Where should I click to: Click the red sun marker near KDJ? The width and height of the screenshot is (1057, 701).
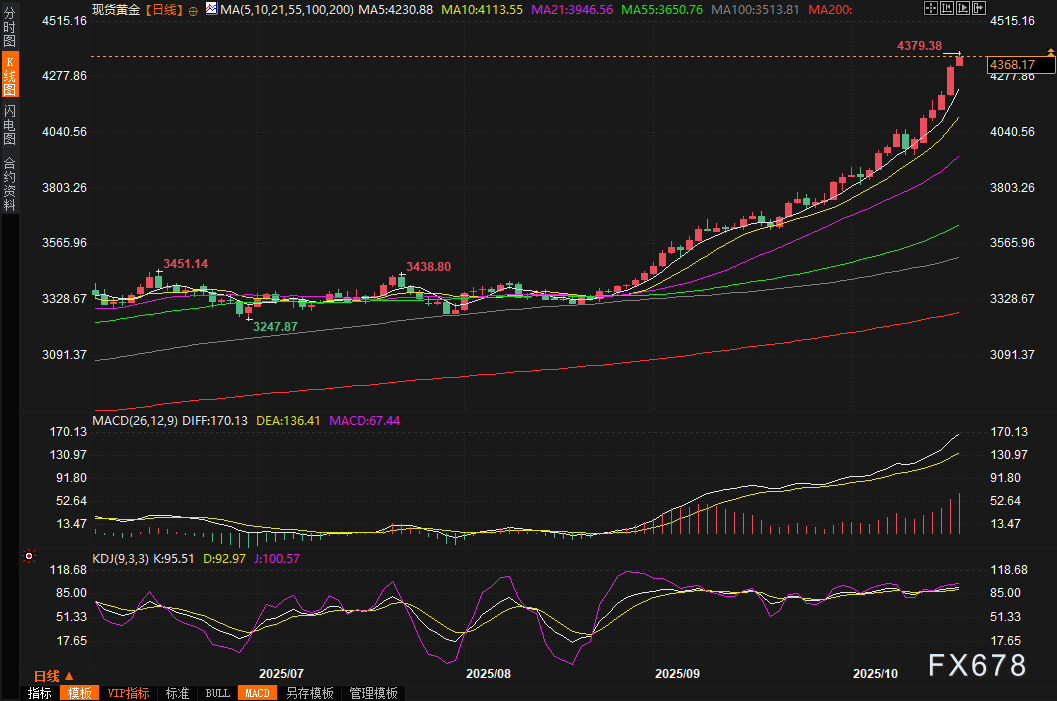(29, 556)
